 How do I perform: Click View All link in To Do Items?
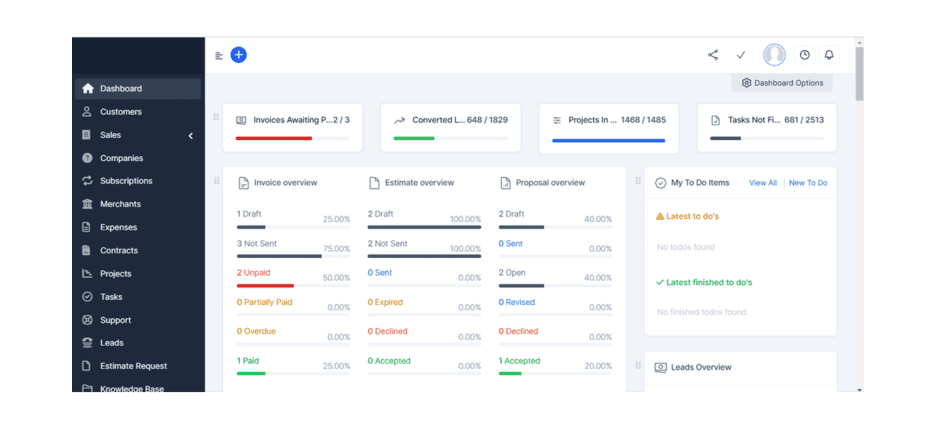pos(763,183)
